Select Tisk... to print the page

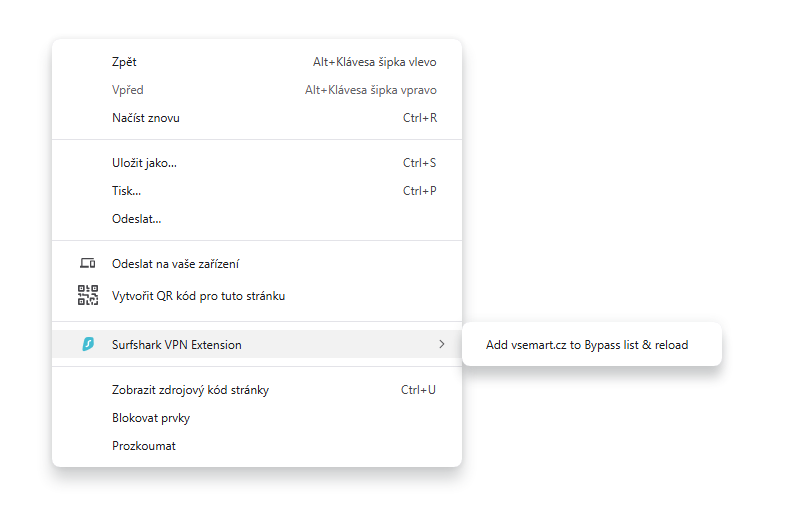[126, 191]
